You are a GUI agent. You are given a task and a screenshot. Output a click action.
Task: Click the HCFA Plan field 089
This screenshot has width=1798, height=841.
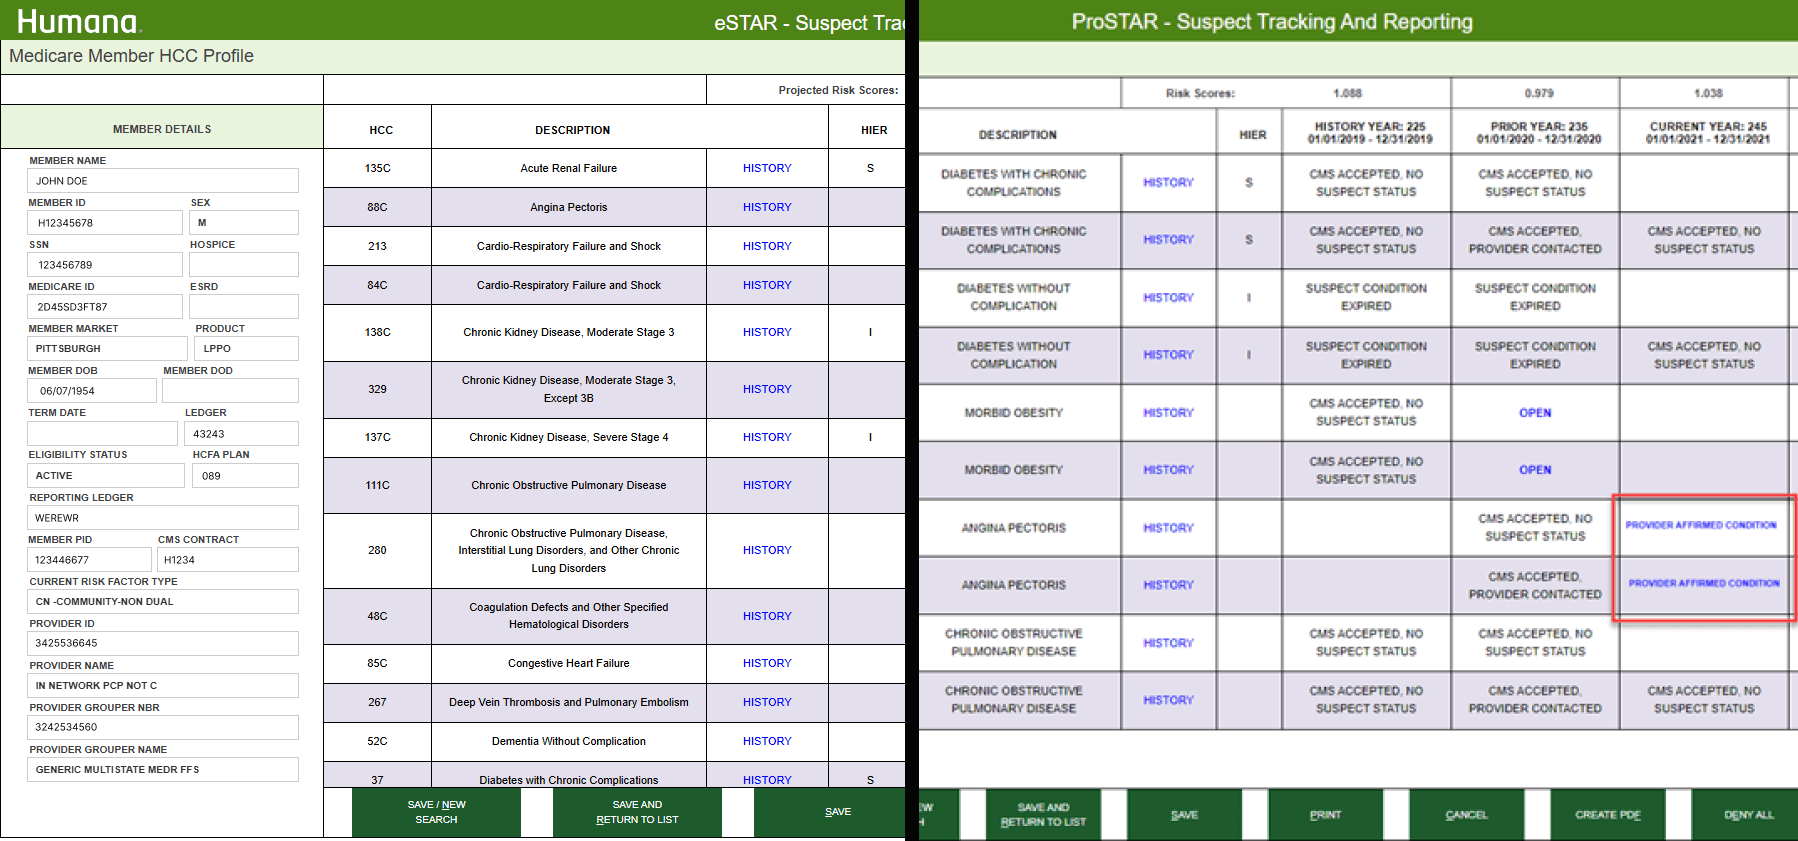tap(245, 476)
